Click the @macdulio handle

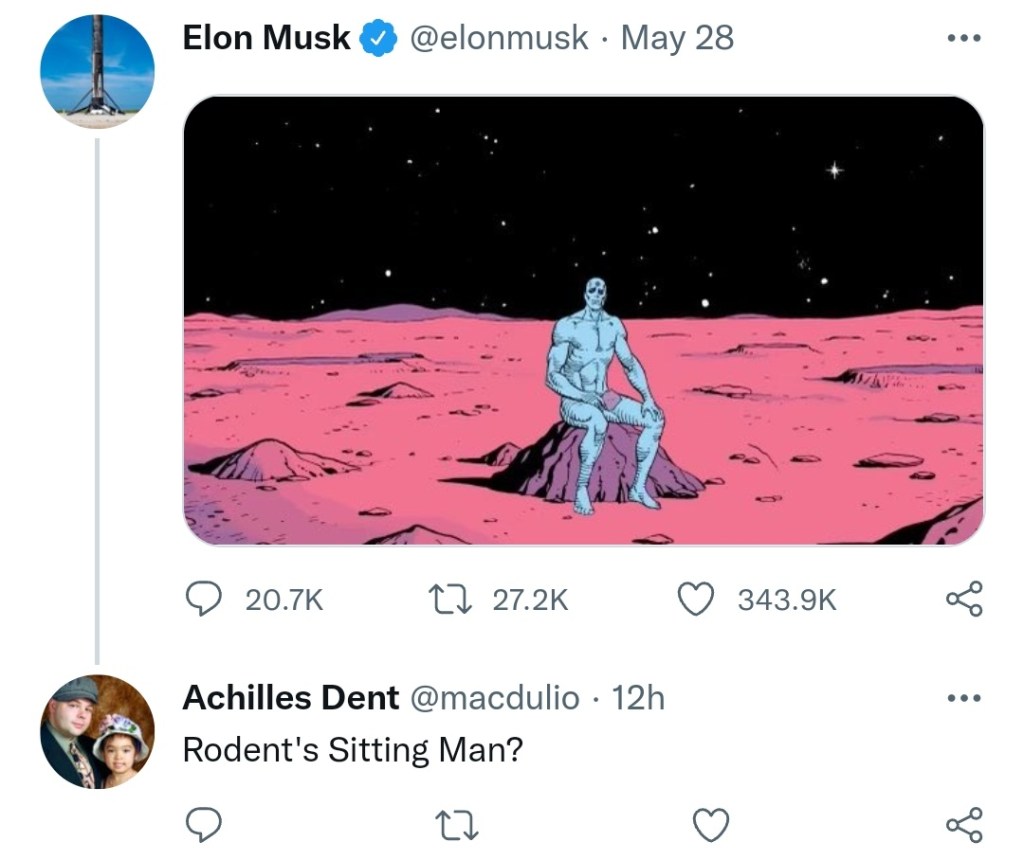[494, 698]
